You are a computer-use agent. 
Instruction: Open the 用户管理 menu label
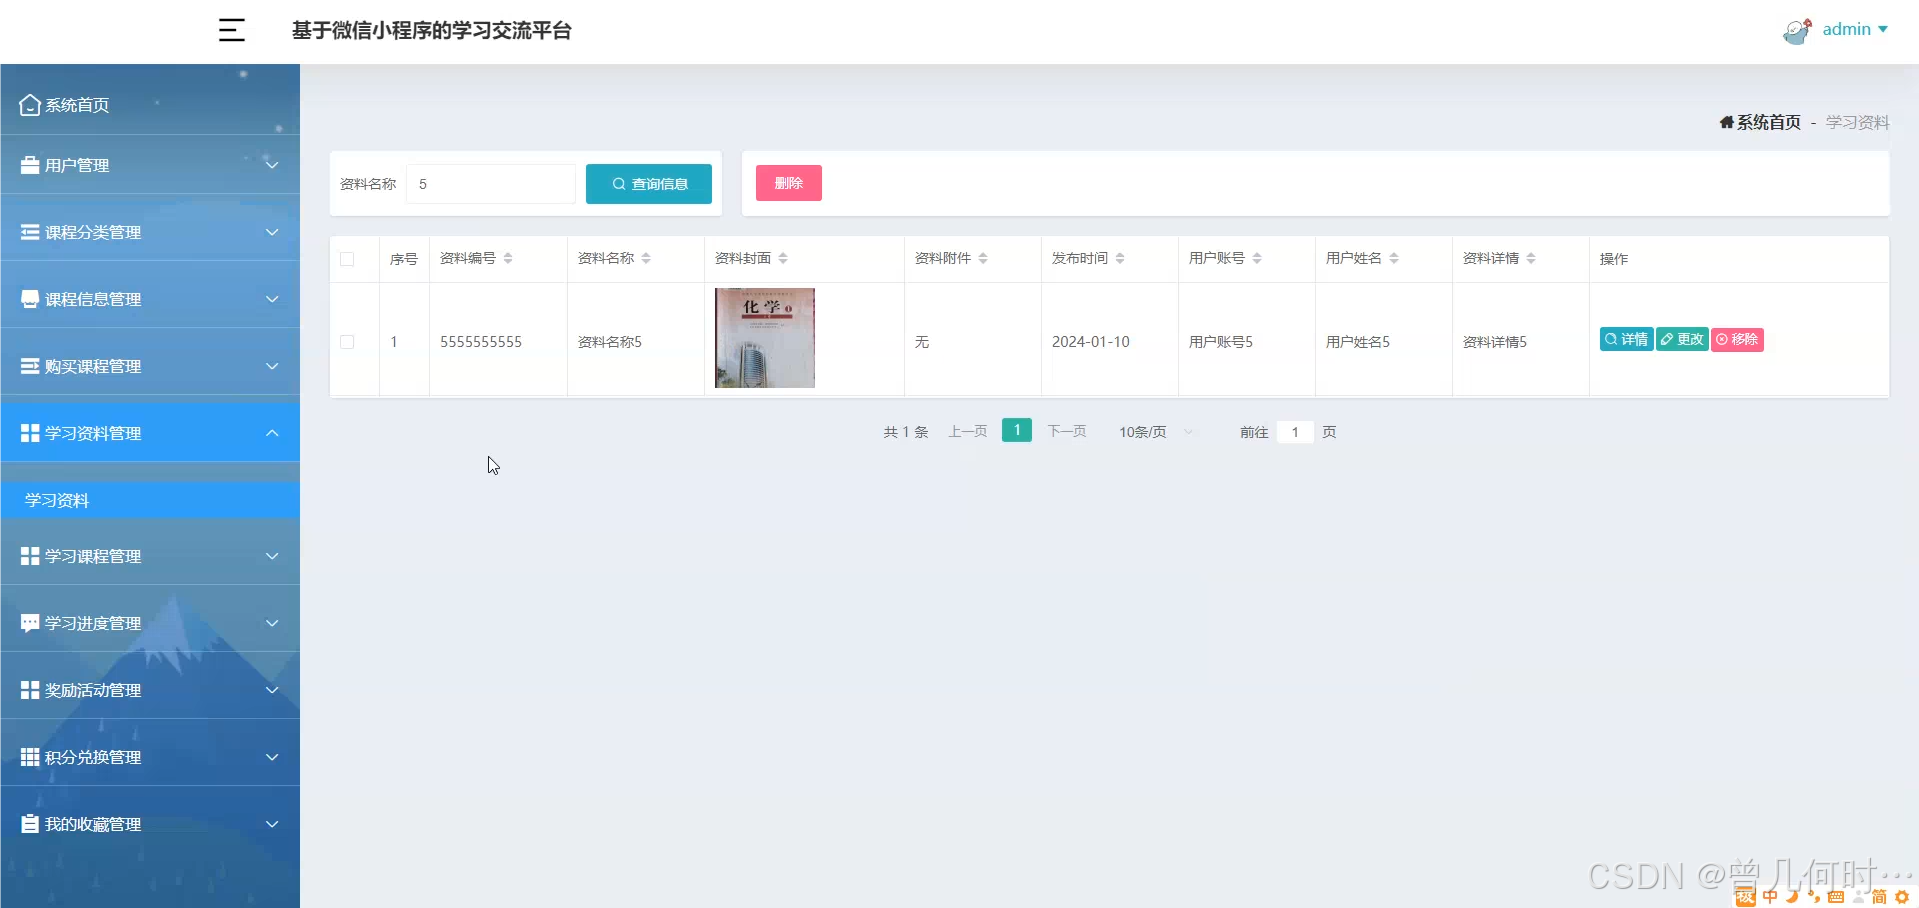[x=77, y=165]
